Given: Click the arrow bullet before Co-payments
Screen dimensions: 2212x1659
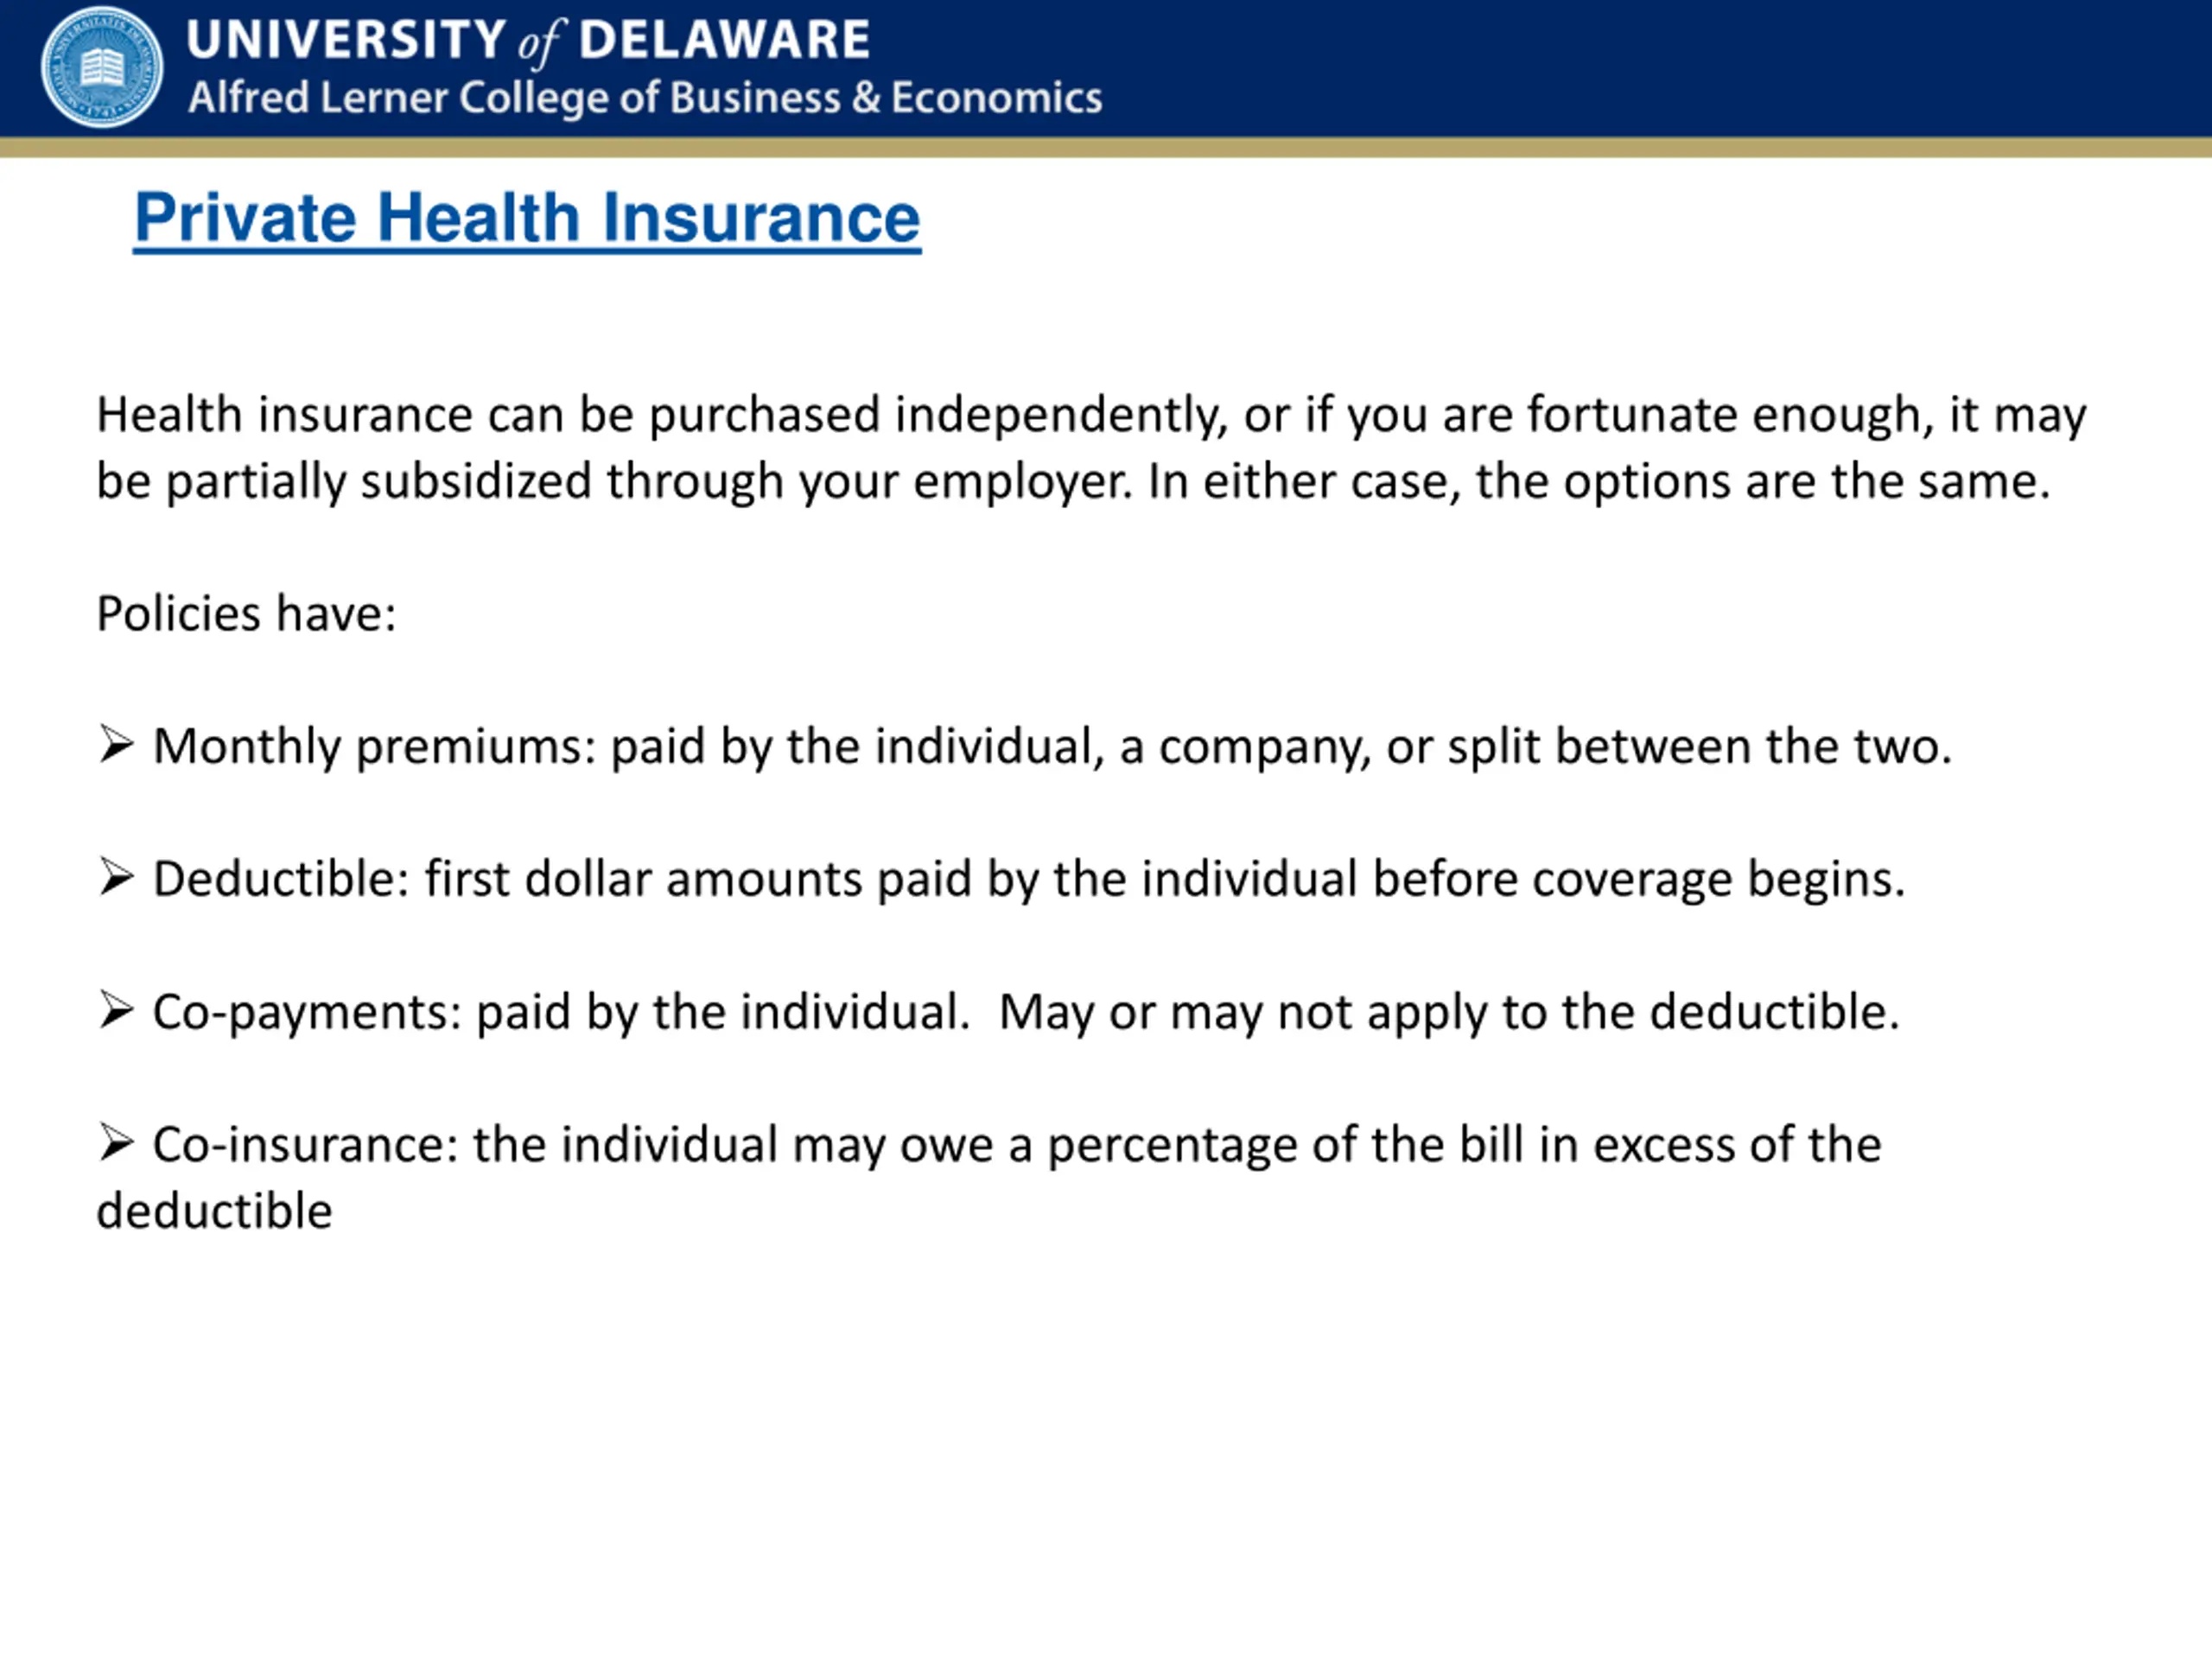Looking at the screenshot, I should [116, 1010].
